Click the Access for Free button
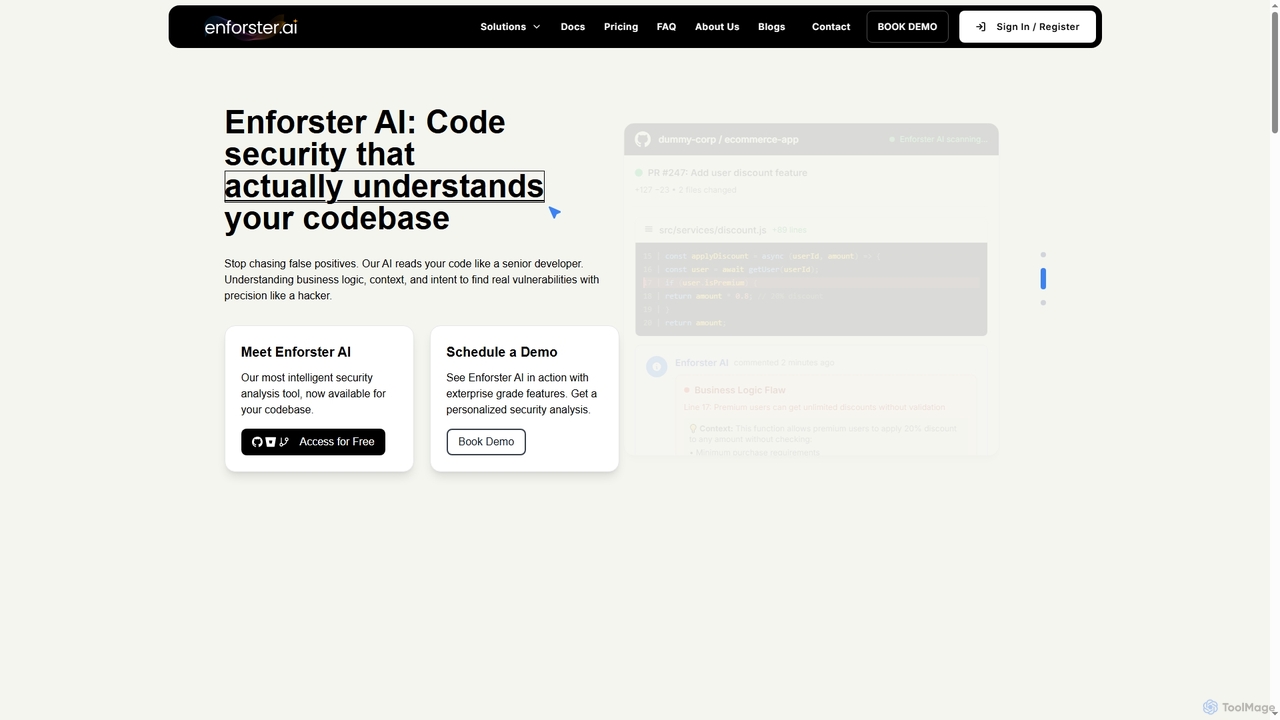Viewport: 1280px width, 720px height. coord(313,442)
